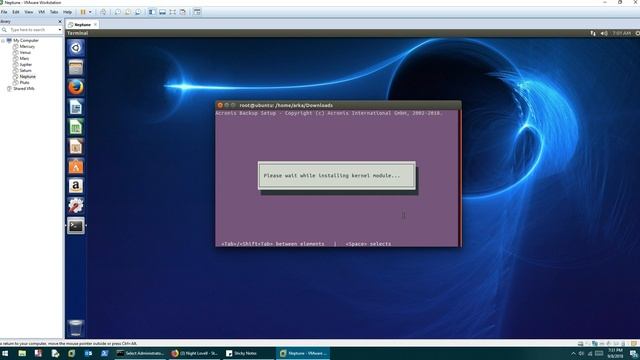This screenshot has width=640, height=360.
Task: Select the Terminal icon in the launcher
Action: [x=76, y=226]
